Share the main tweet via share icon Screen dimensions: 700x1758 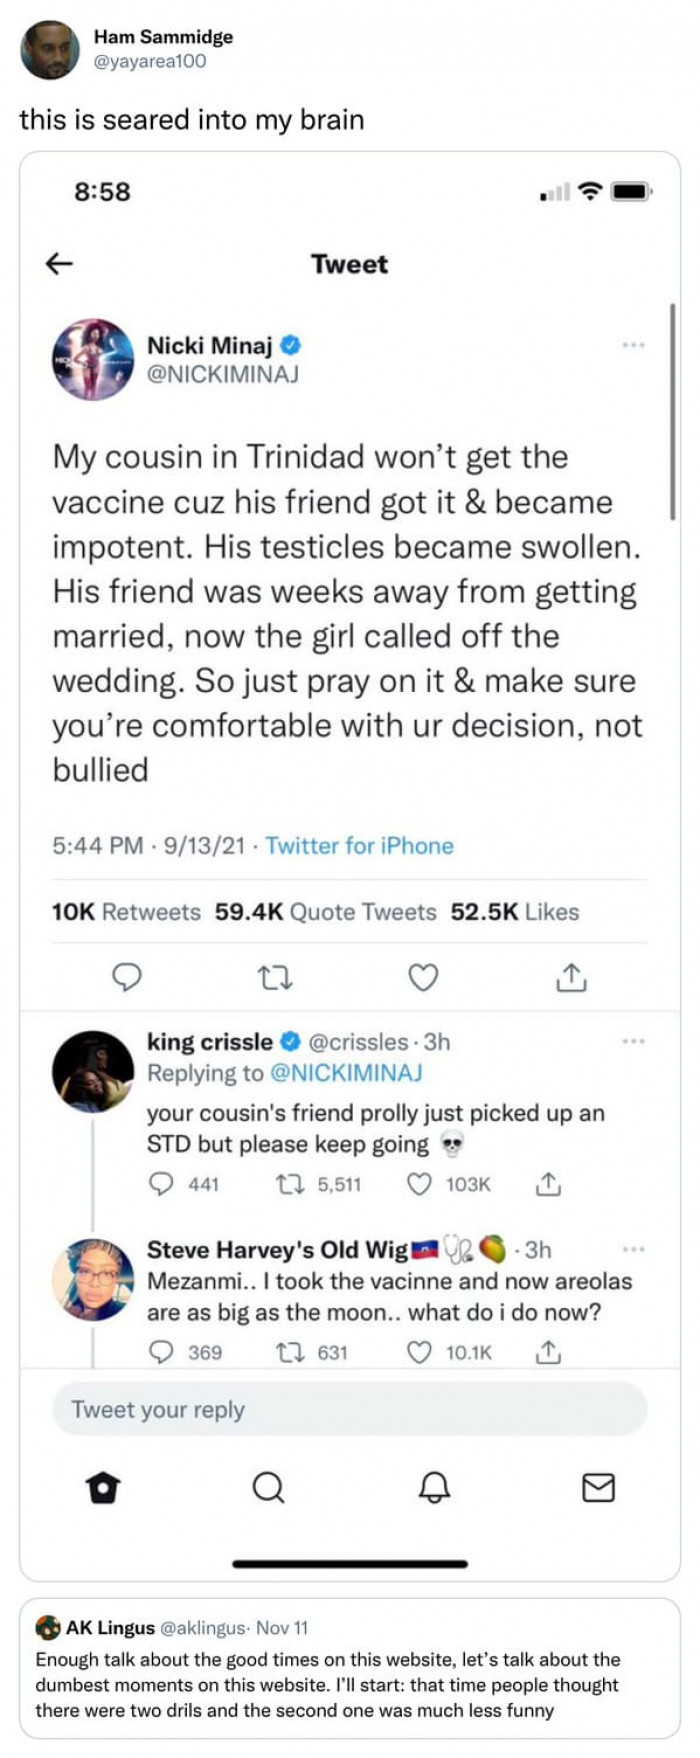click(571, 977)
